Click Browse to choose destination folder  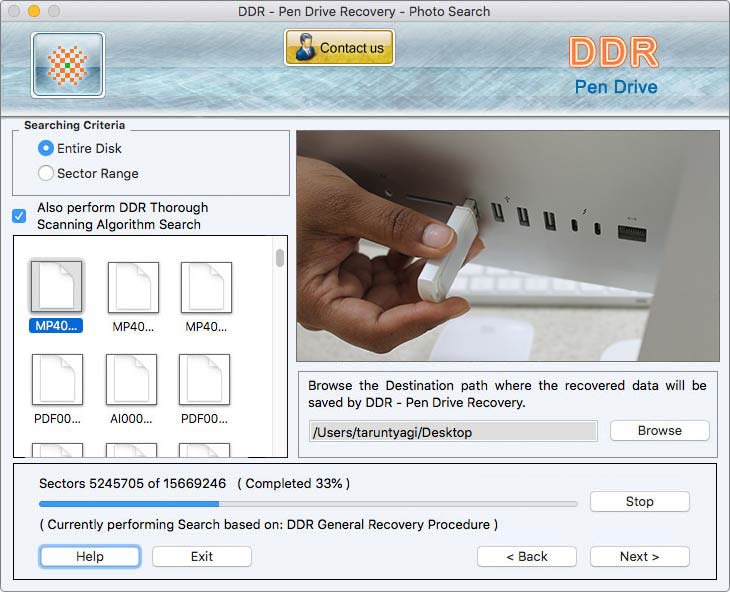tap(660, 431)
